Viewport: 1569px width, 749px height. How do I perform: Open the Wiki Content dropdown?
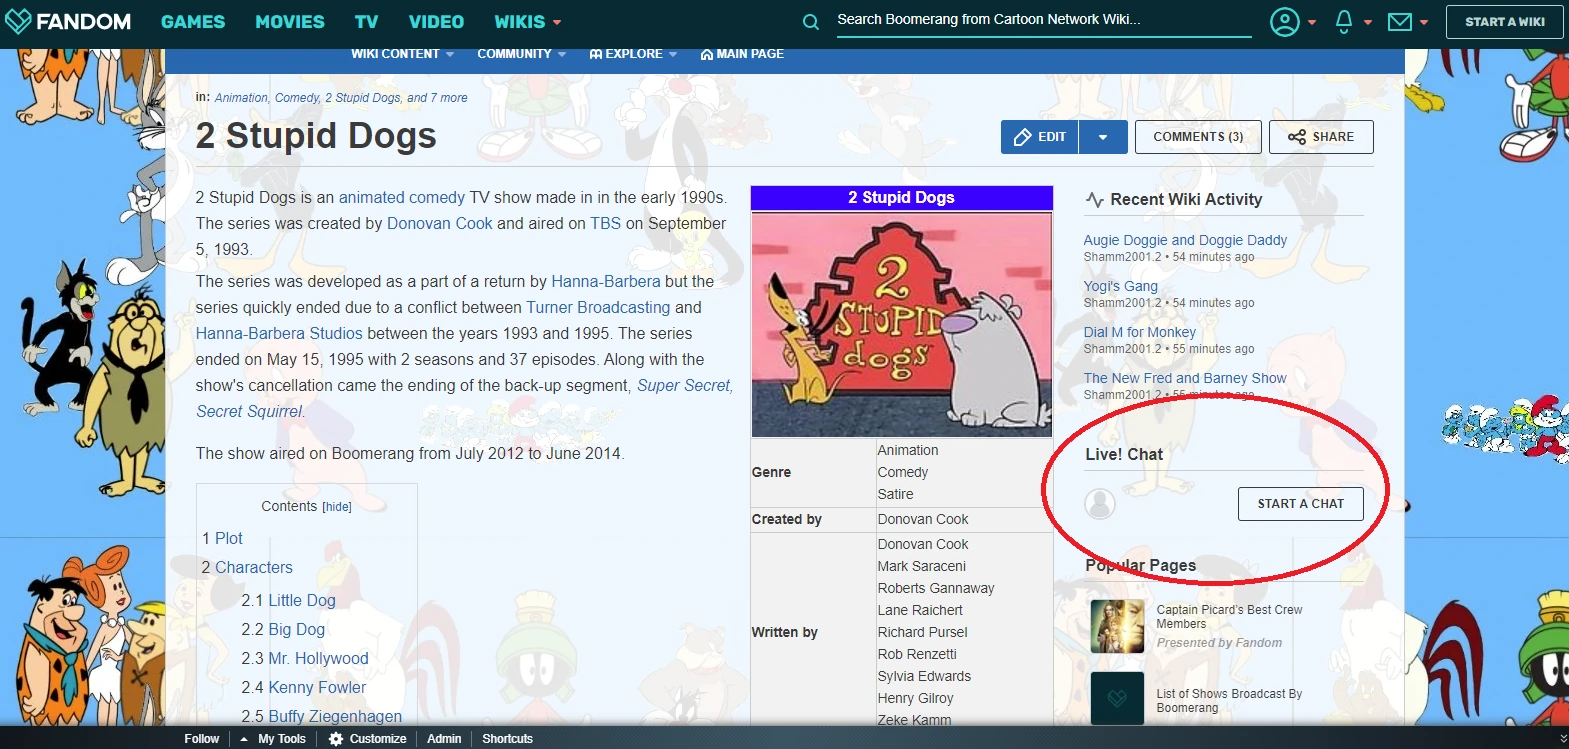coord(402,54)
